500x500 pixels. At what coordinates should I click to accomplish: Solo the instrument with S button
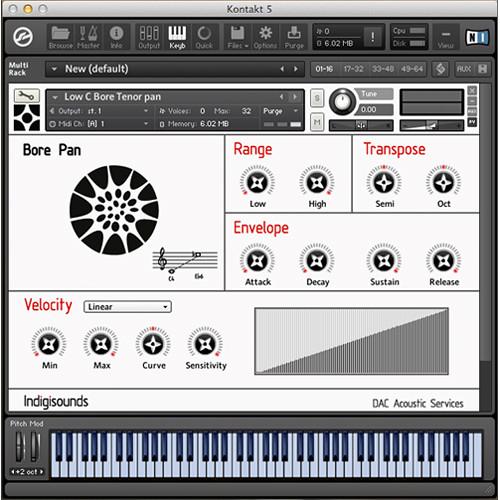(x=317, y=98)
